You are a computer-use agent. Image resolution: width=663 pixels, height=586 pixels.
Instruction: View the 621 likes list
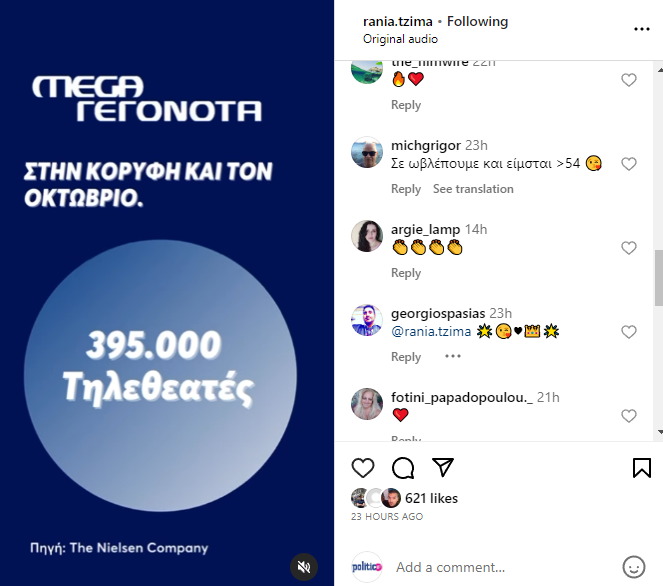pos(431,498)
